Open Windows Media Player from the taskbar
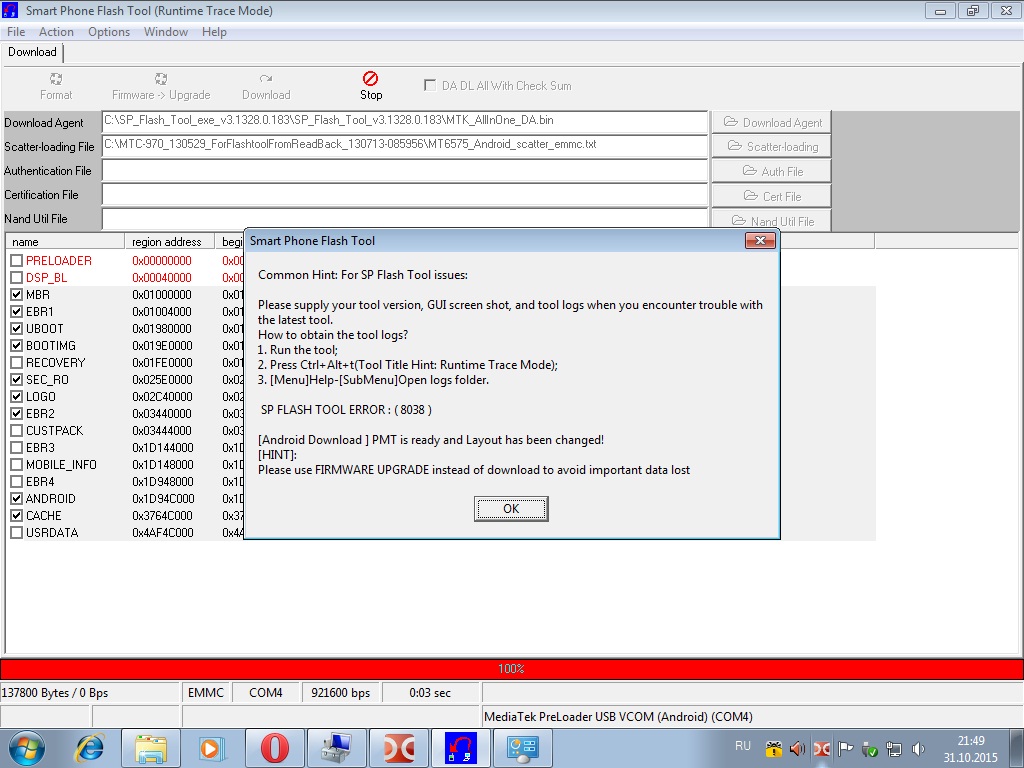This screenshot has height=768, width=1024. pyautogui.click(x=211, y=747)
